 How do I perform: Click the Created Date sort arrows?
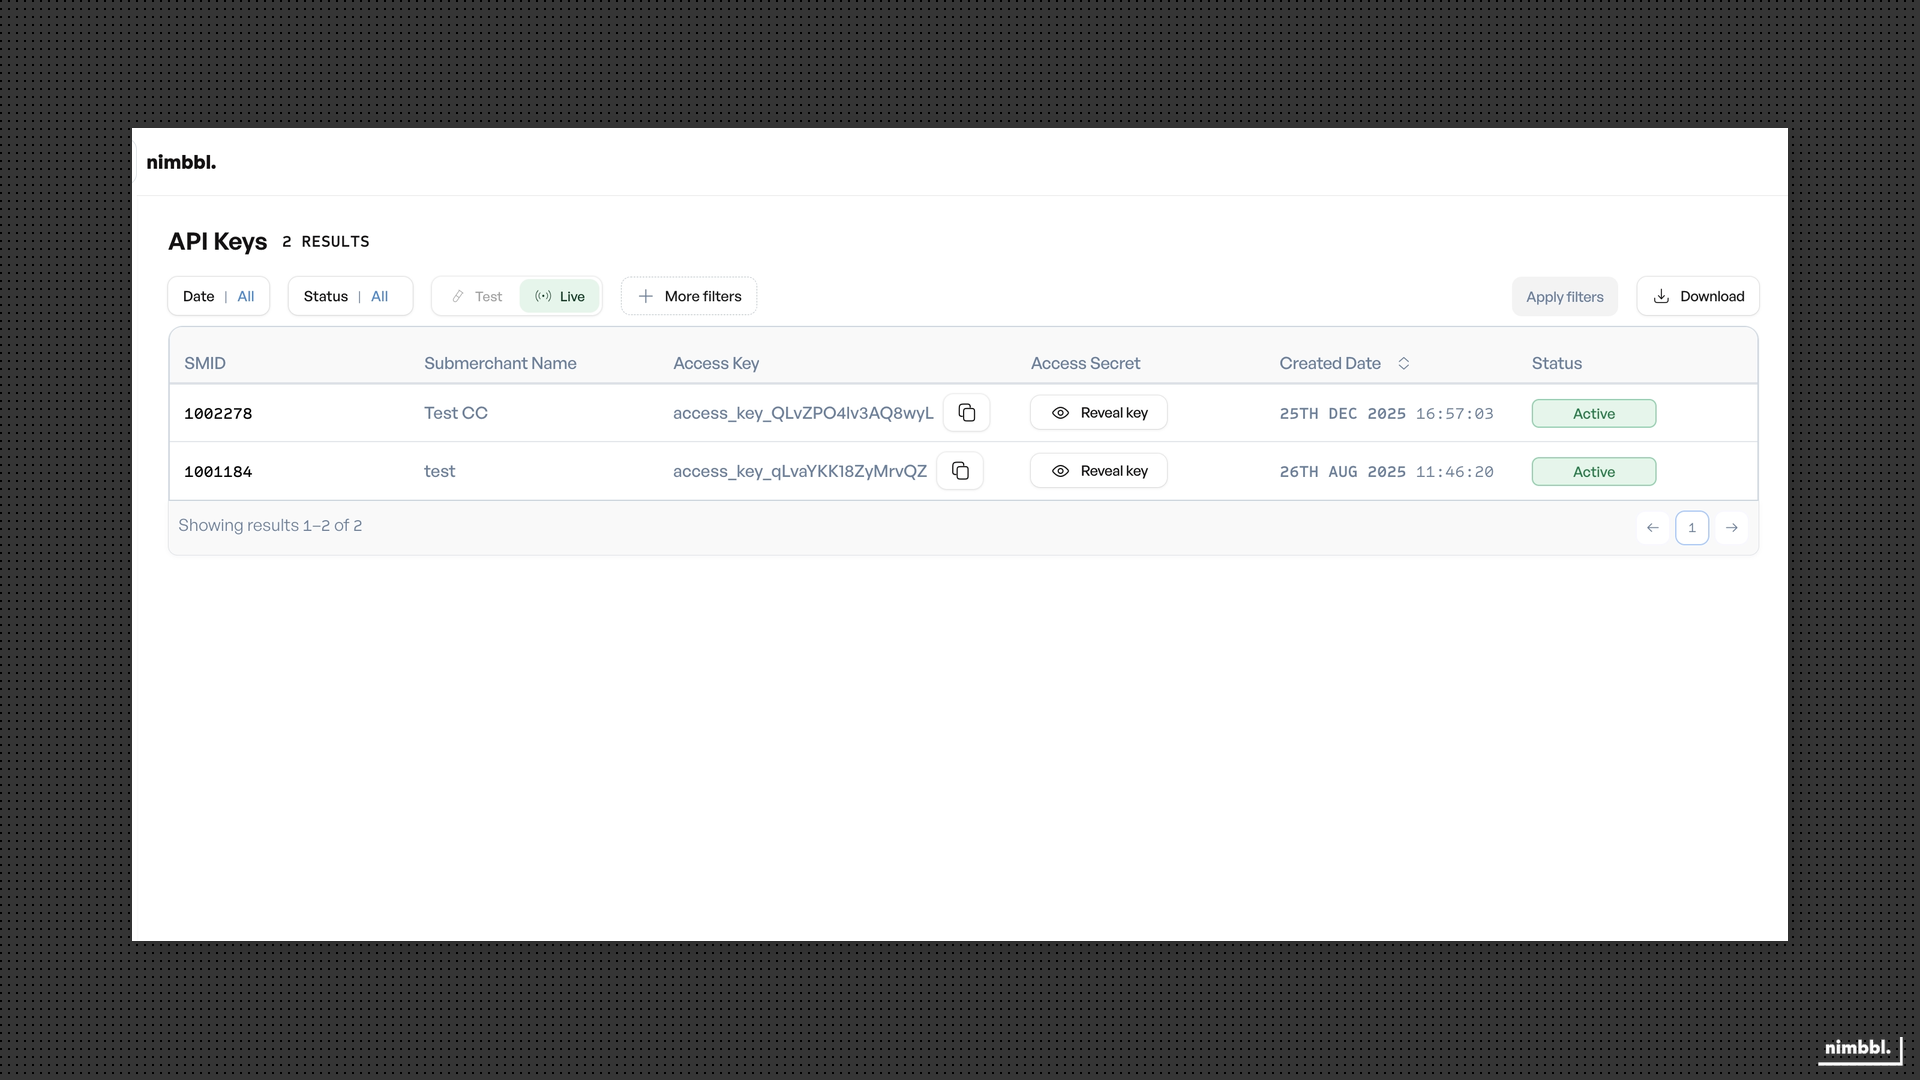[1403, 363]
